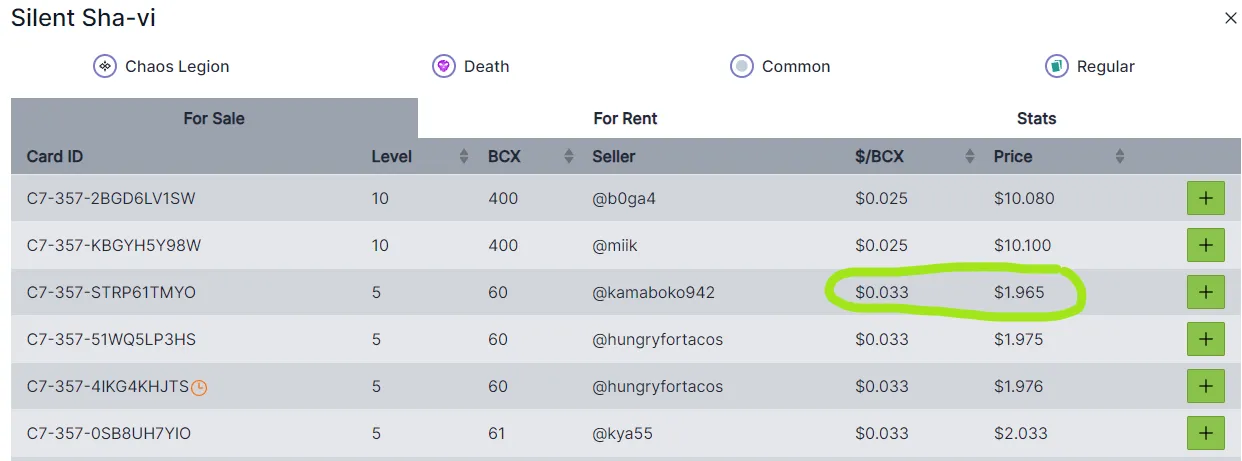
Task: Select the For Sale tab
Action: [214, 118]
